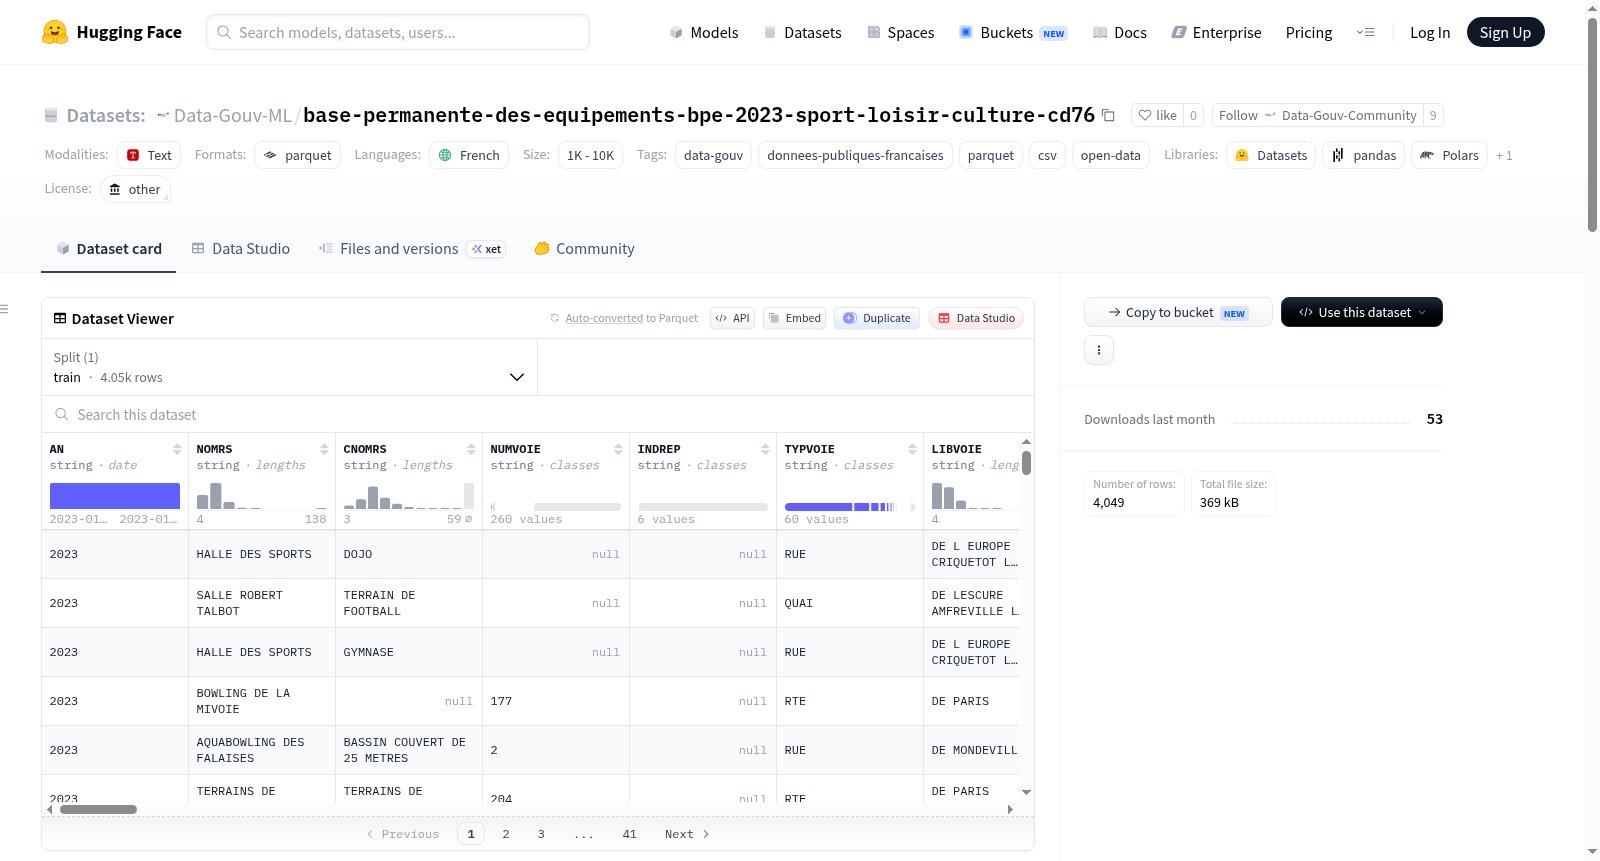Image resolution: width=1600 pixels, height=861 pixels.
Task: Sort the NUMVOIE column
Action: [x=618, y=449]
